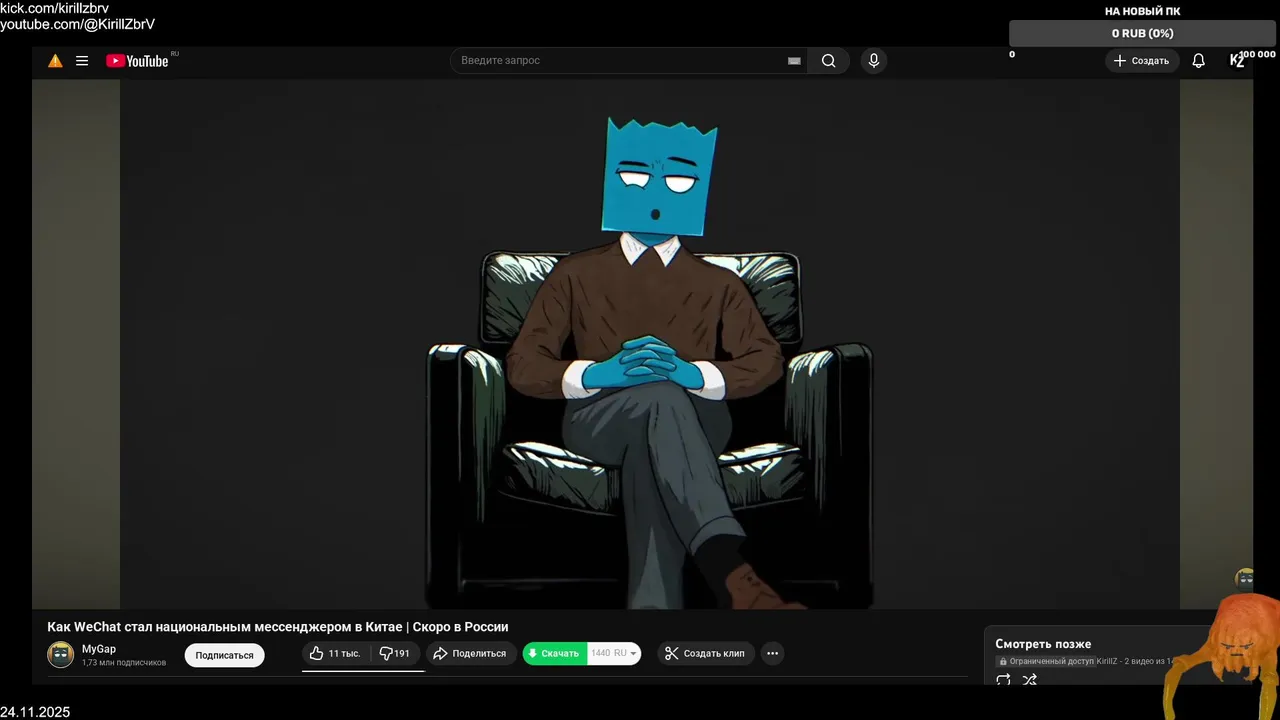
Task: Start voice search with microphone
Action: [874, 61]
